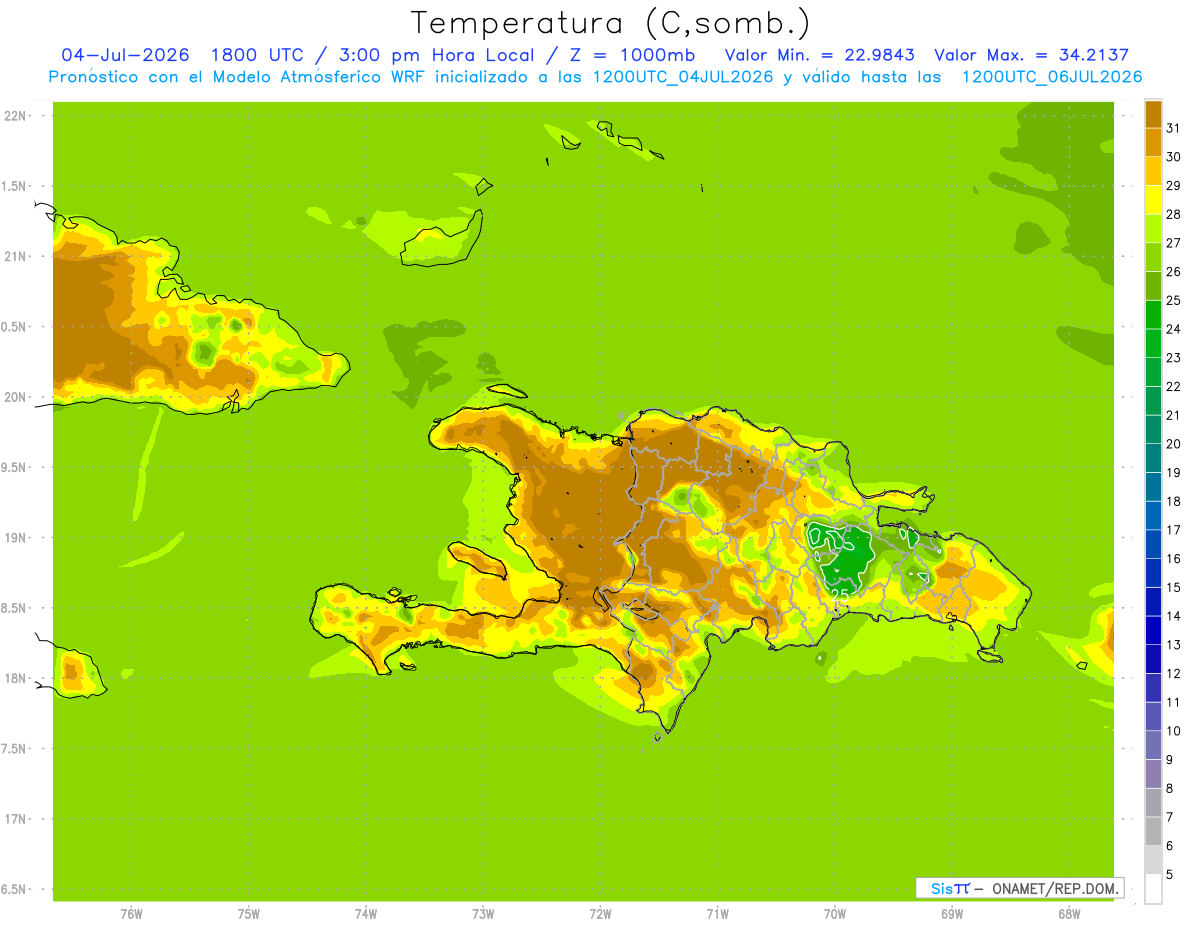
Task: Click the '75W' longitude label
Action: click(x=249, y=913)
